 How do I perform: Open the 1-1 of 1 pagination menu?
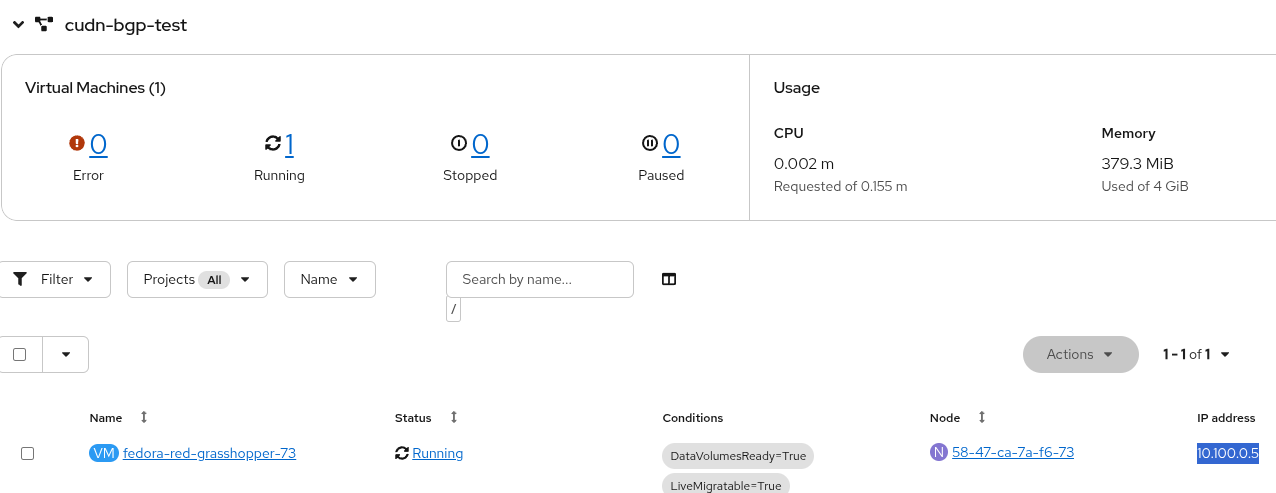pos(1196,354)
